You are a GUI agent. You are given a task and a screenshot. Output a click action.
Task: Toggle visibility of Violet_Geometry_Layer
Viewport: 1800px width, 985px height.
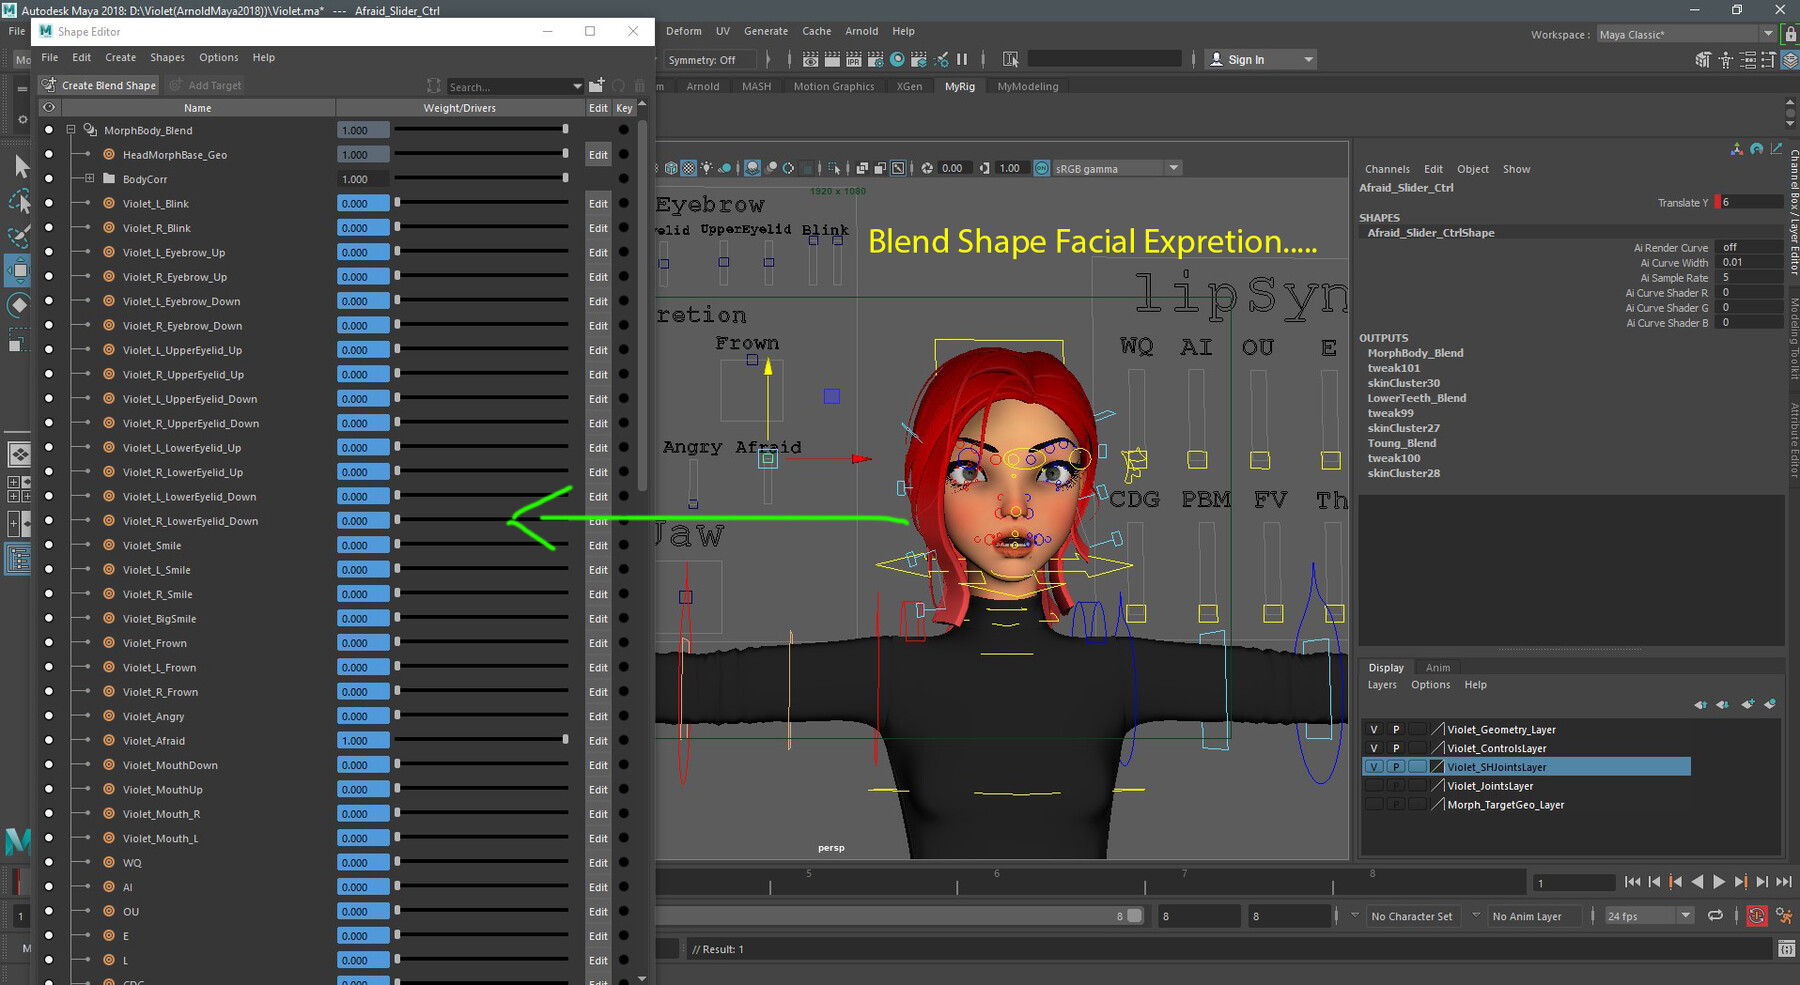tap(1374, 730)
